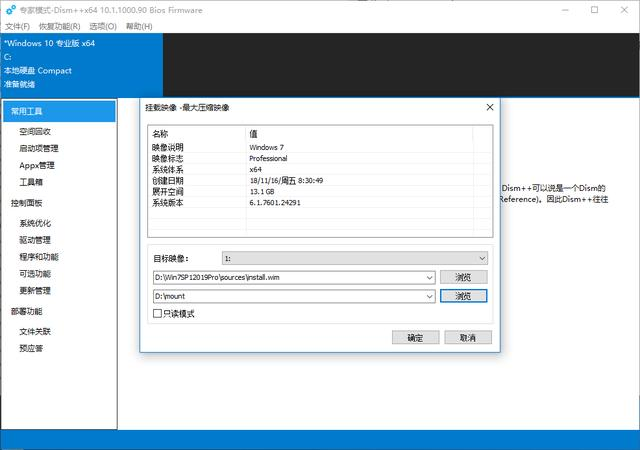Click the 名称 column header
Screen dimensions: 640x450
point(197,134)
